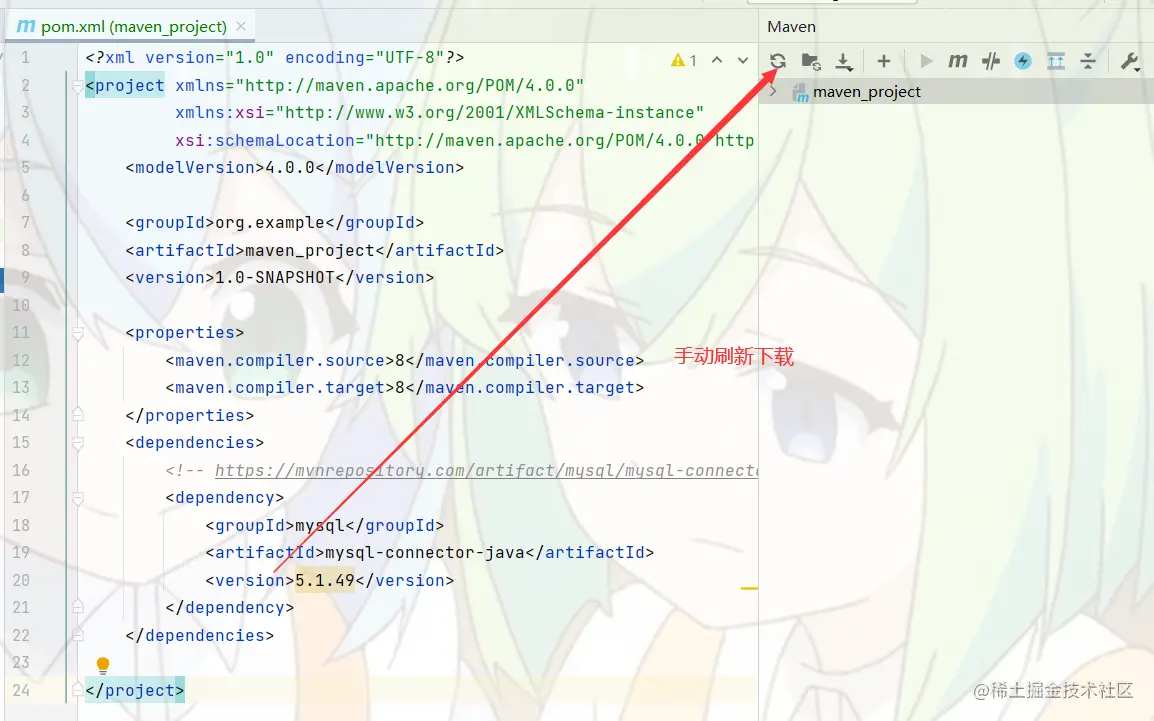
Task: Click the Maven panel title
Action: coord(791,26)
